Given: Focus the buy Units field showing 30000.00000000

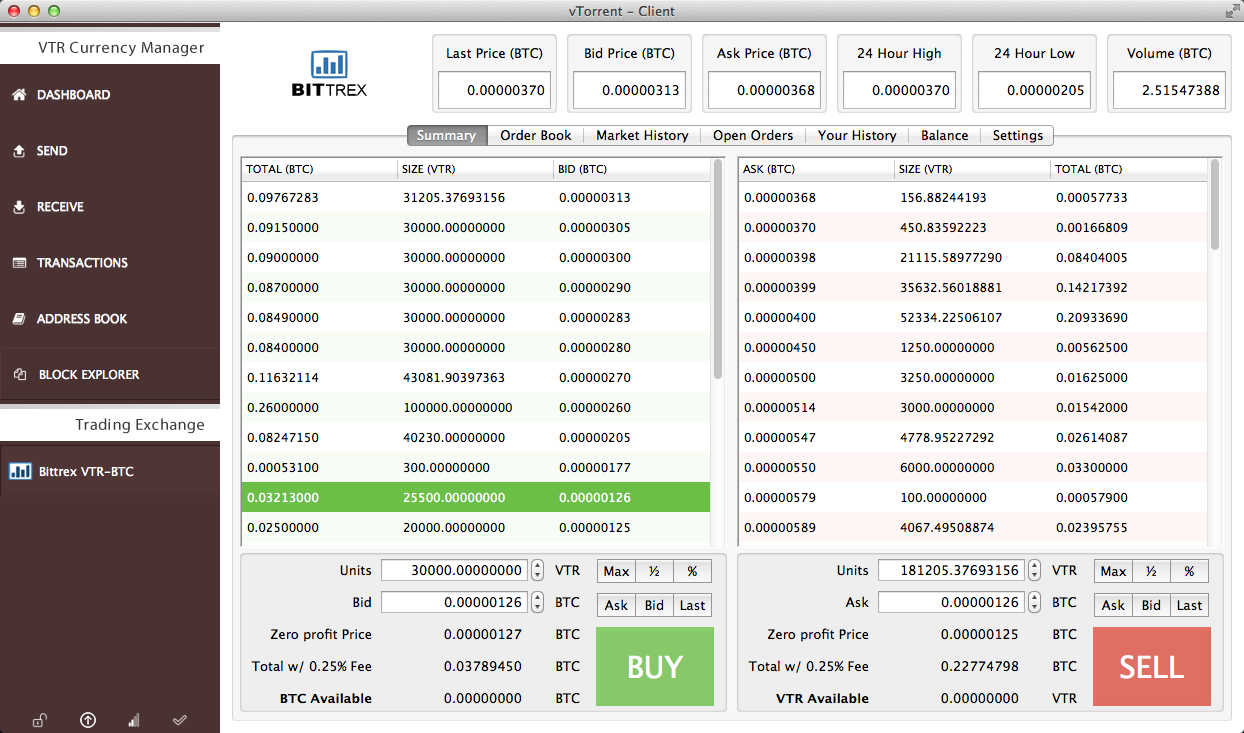Looking at the screenshot, I should [x=455, y=571].
